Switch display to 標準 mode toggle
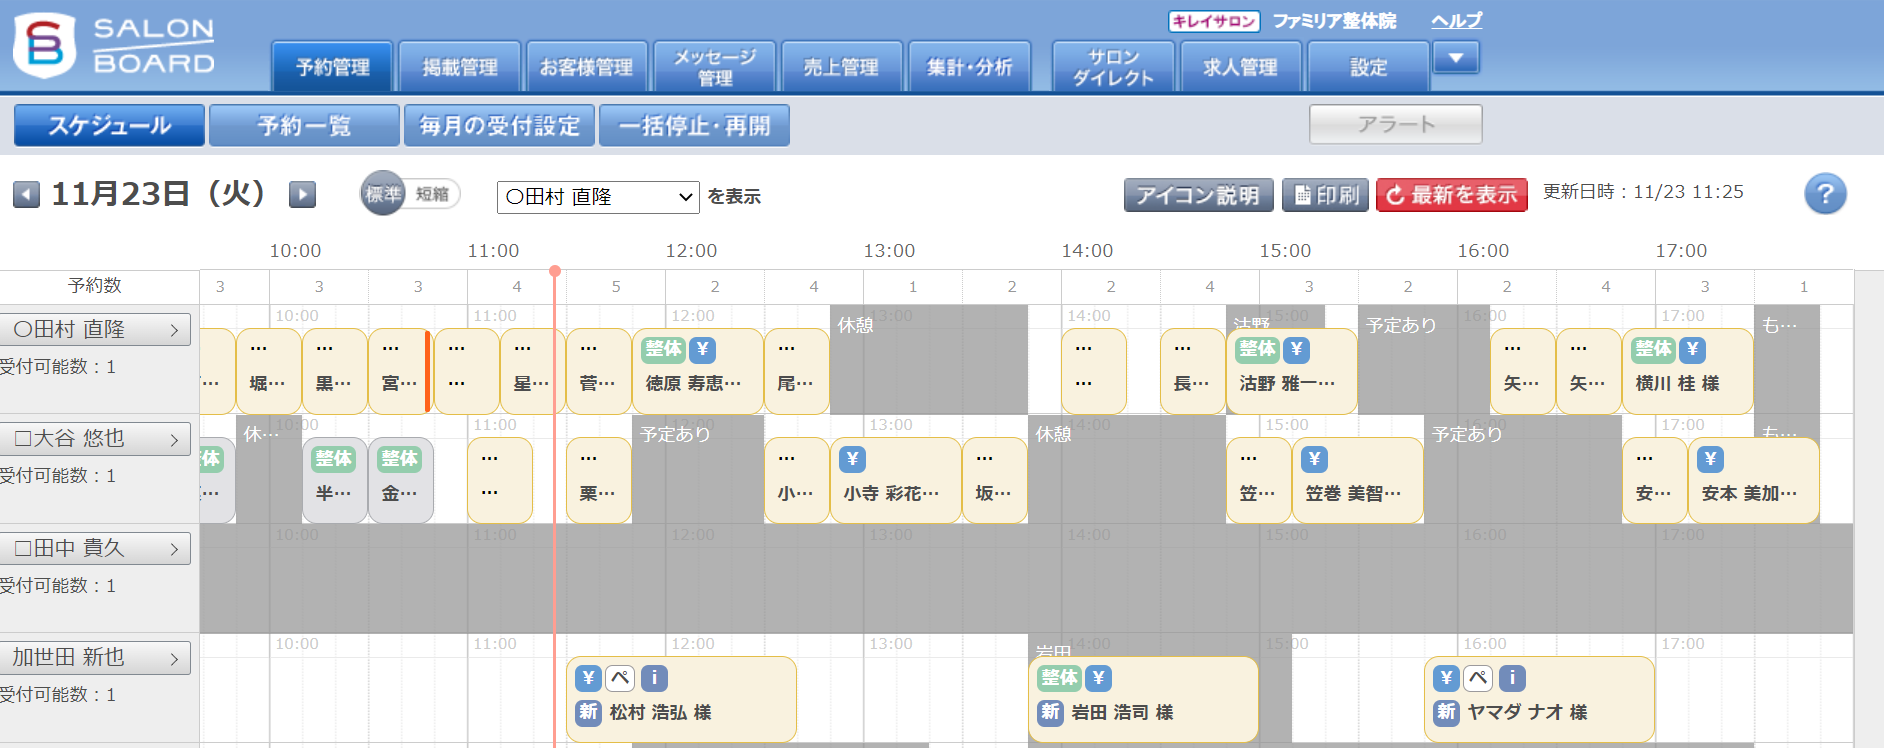Screen dimensions: 1884x748 (x=383, y=194)
